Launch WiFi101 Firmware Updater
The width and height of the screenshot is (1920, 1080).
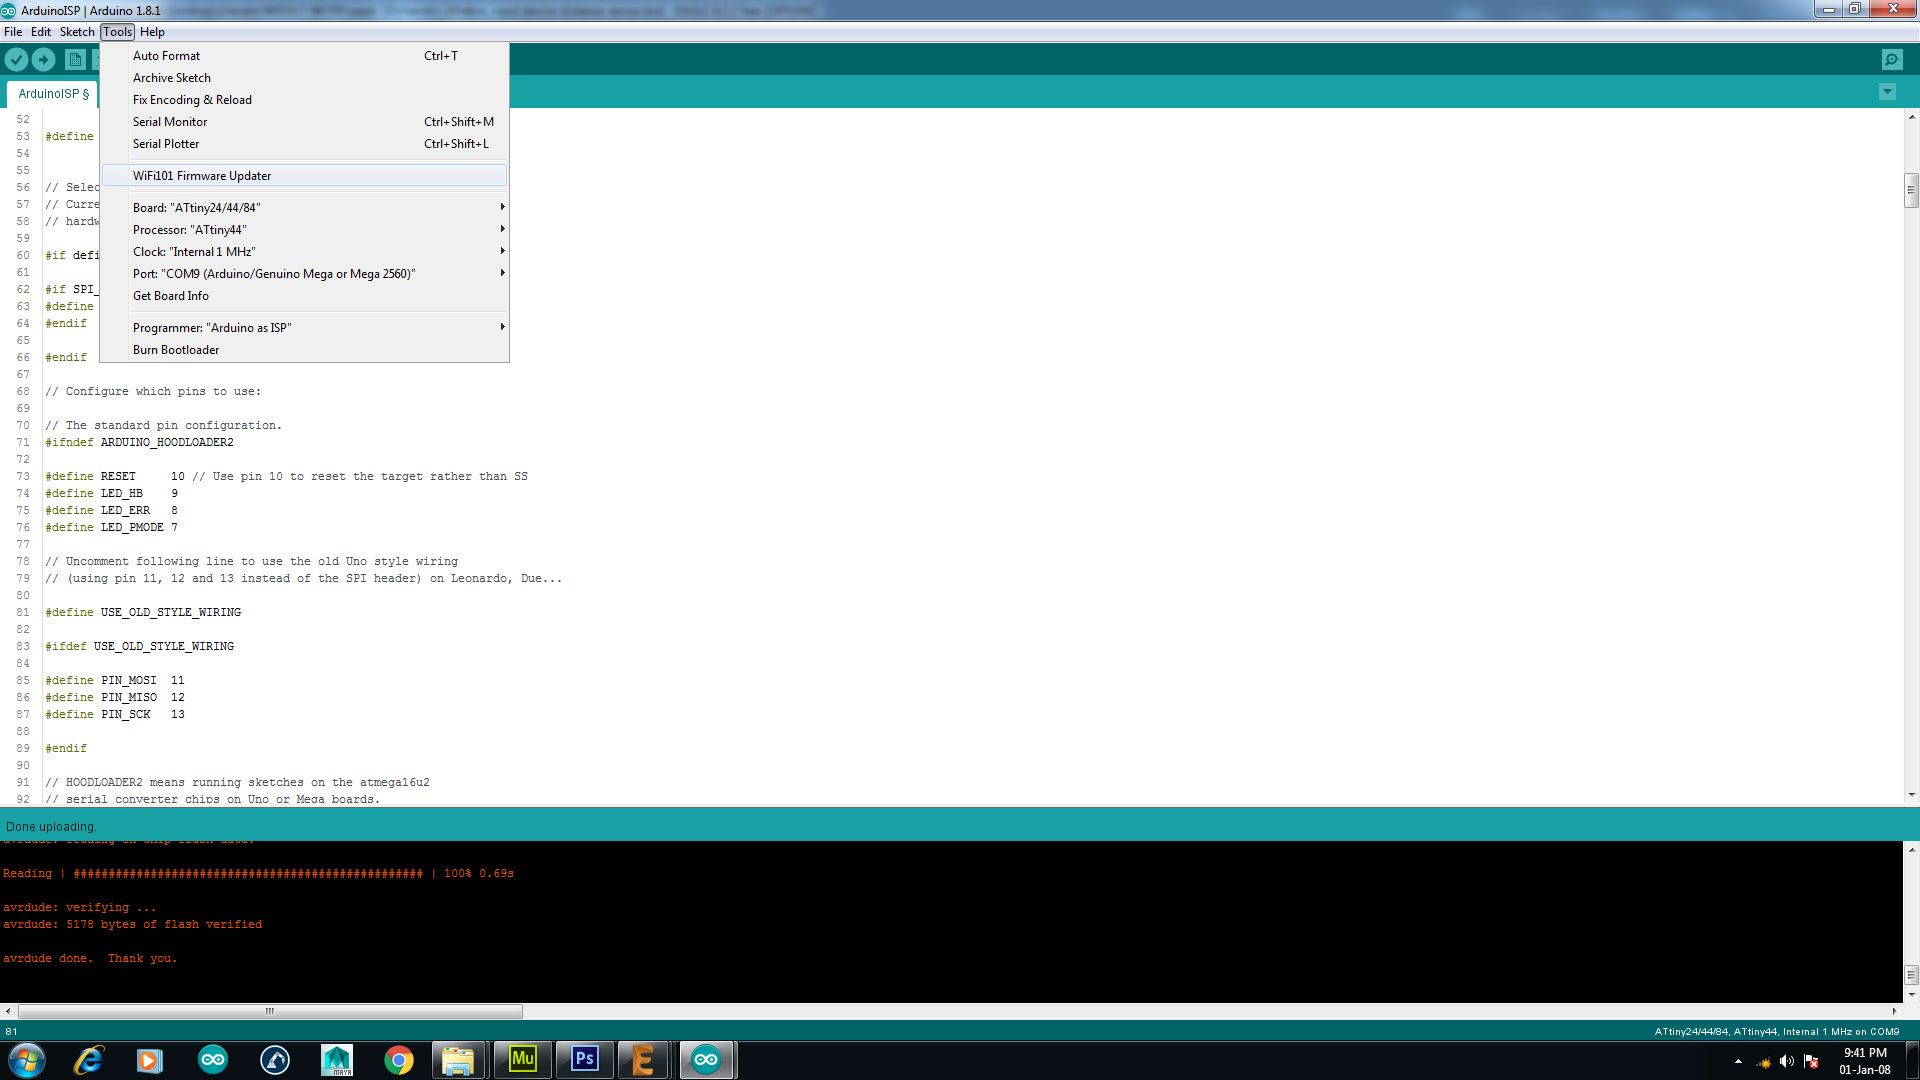(x=305, y=176)
